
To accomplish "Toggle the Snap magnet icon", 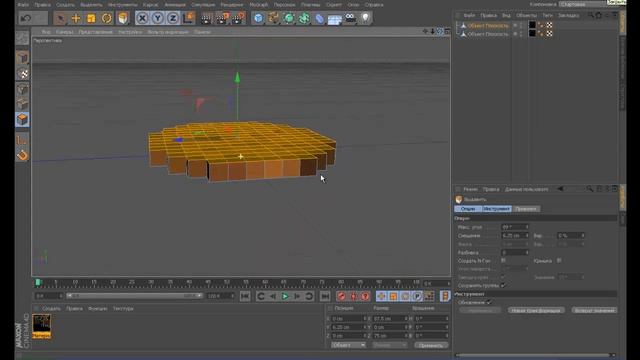I will coord(22,156).
